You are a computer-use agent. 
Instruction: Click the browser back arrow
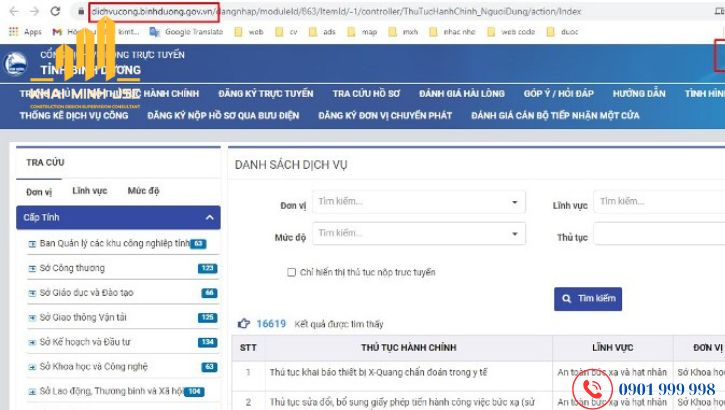pos(14,11)
